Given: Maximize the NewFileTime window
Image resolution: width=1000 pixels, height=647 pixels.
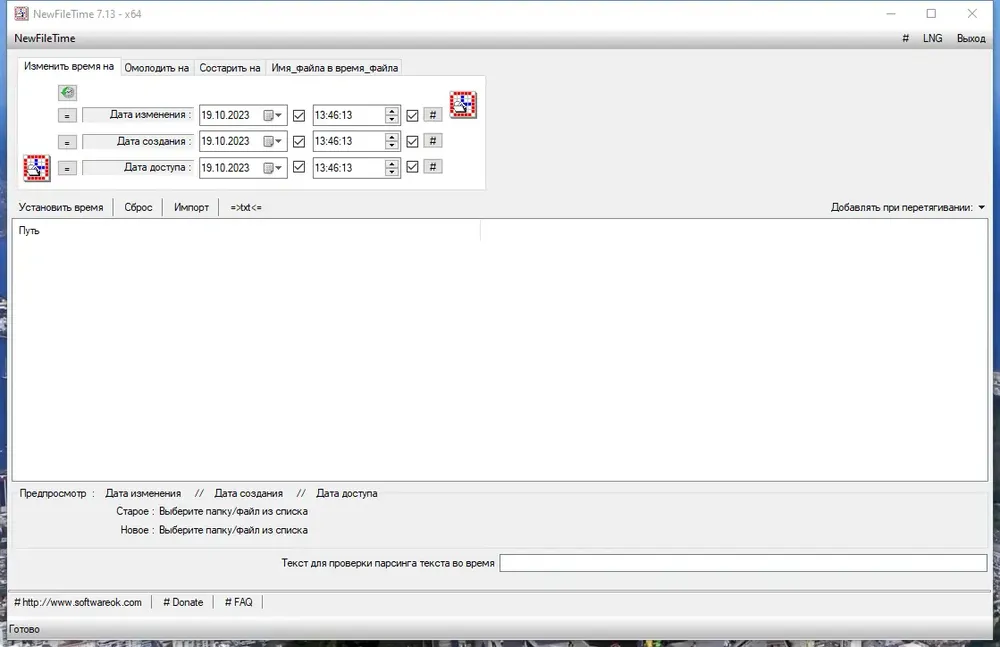Looking at the screenshot, I should coord(931,13).
